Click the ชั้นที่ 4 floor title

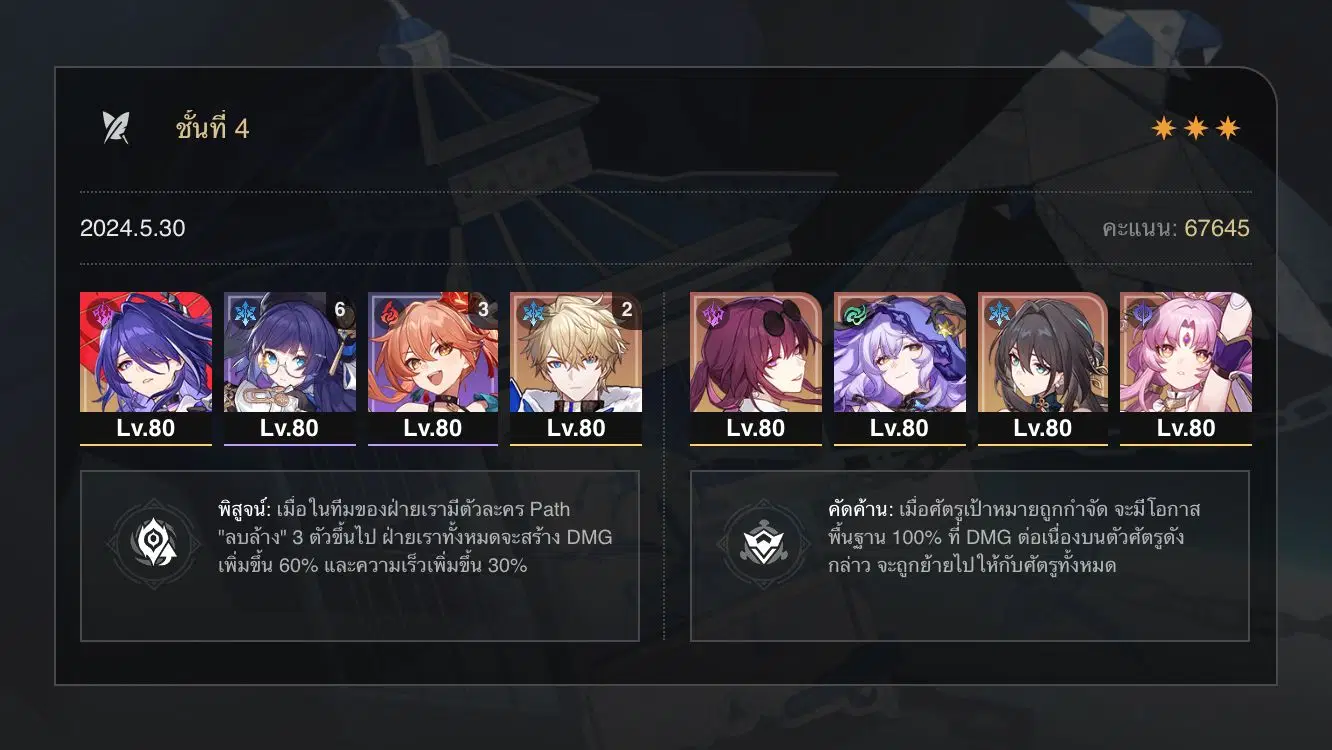click(212, 128)
